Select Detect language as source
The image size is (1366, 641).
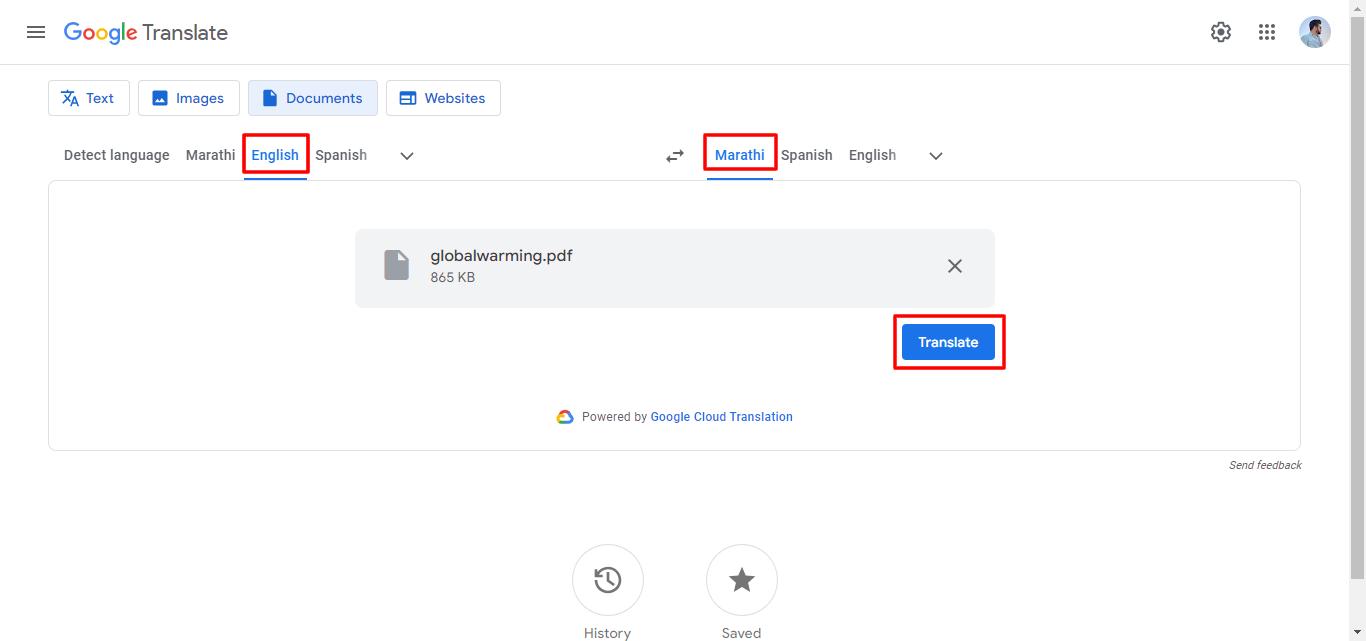116,155
